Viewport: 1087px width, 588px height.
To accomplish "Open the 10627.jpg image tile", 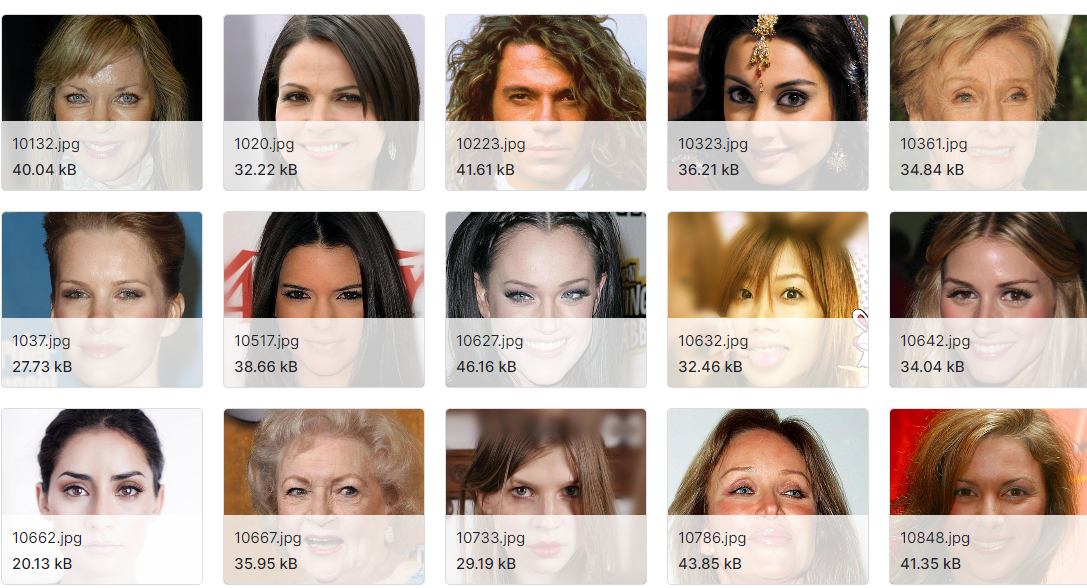I will (546, 300).
